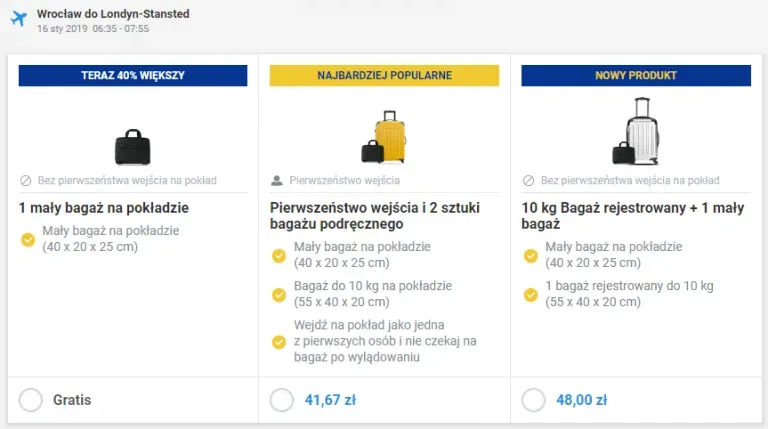Click the 'NAJBARDZIEJ POPULARNE' yellow banner
The image size is (768, 429).
pos(384,75)
